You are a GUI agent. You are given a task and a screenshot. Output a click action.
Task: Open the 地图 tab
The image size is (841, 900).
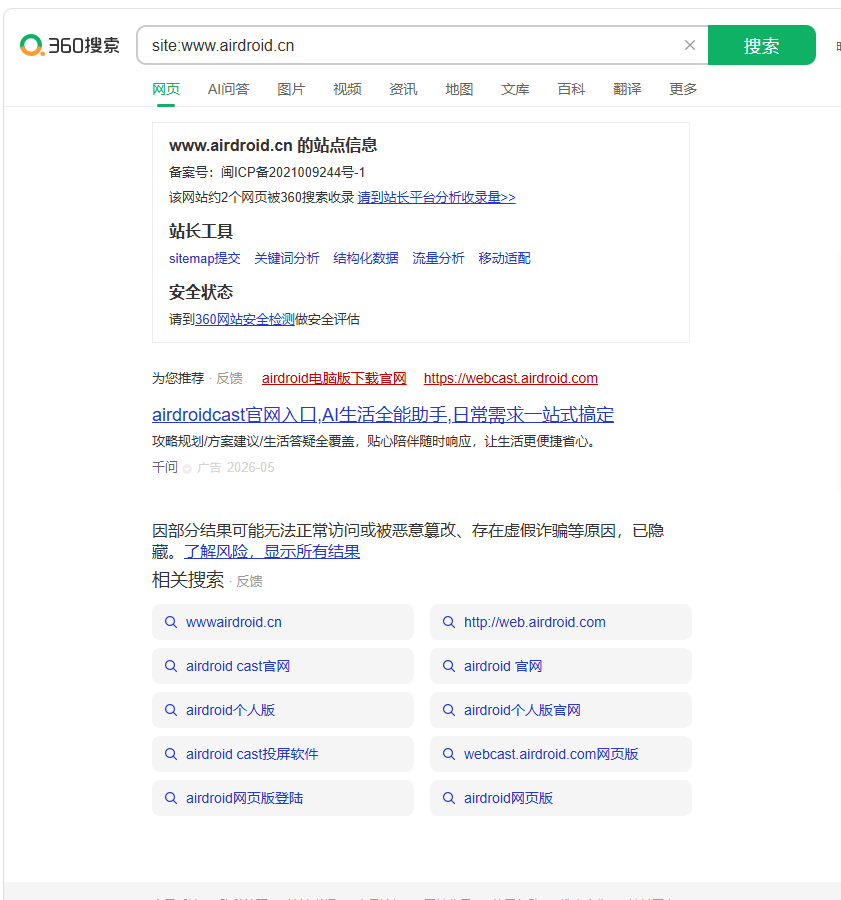459,90
